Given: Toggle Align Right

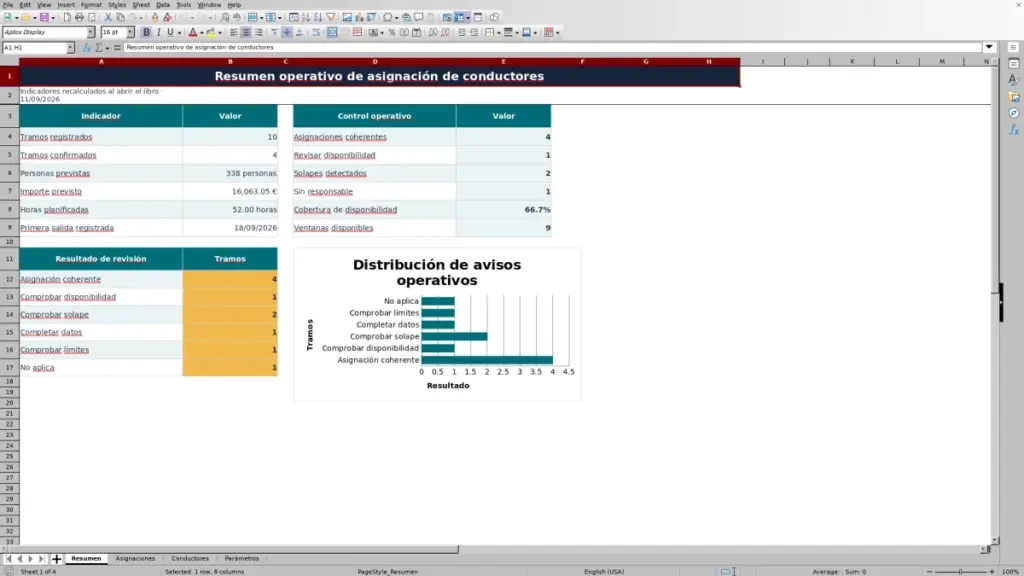Looking at the screenshot, I should 259,33.
